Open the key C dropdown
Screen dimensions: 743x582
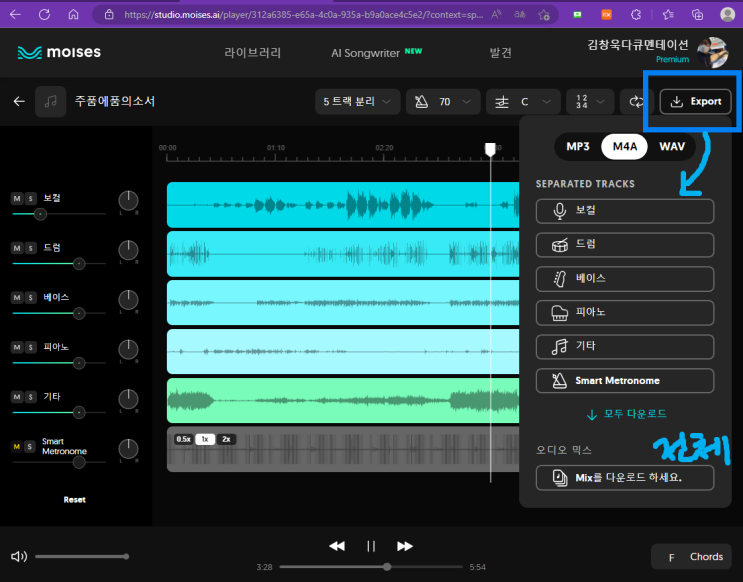click(x=523, y=101)
